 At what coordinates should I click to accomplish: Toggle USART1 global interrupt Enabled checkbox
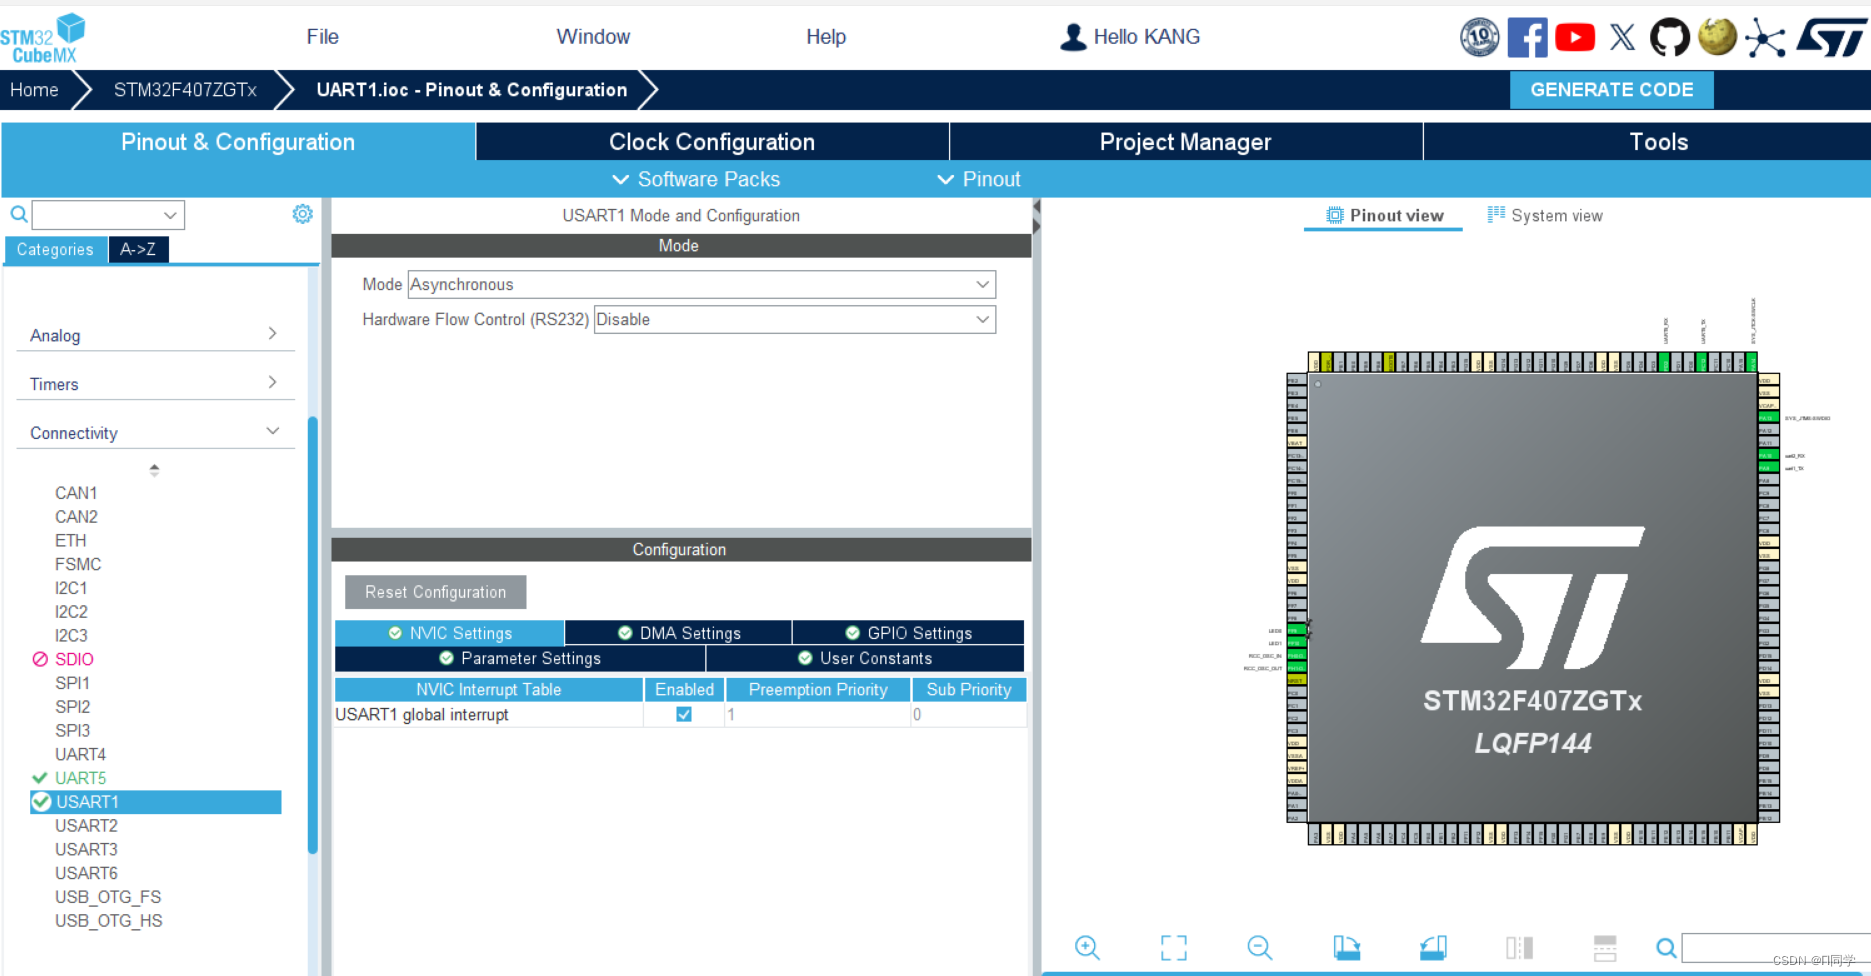pos(684,714)
